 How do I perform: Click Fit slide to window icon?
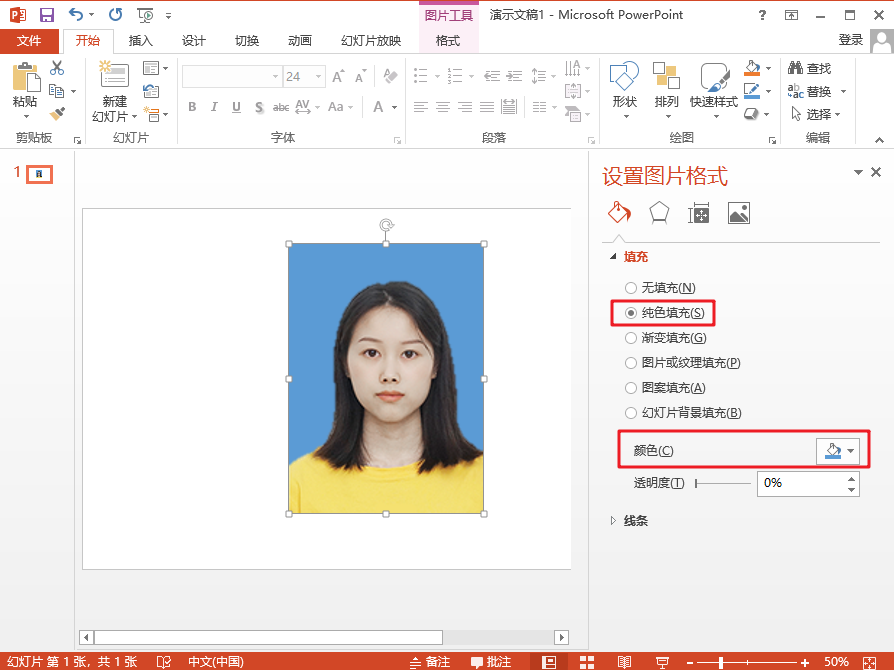pyautogui.click(x=869, y=662)
